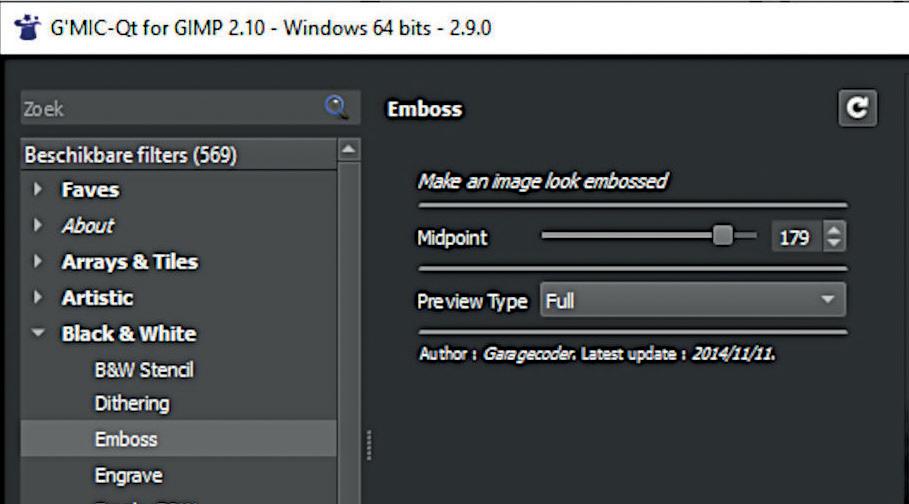The height and width of the screenshot is (504, 909).
Task: Decrease Midpoint with the down spinner arrow
Action: (x=834, y=244)
